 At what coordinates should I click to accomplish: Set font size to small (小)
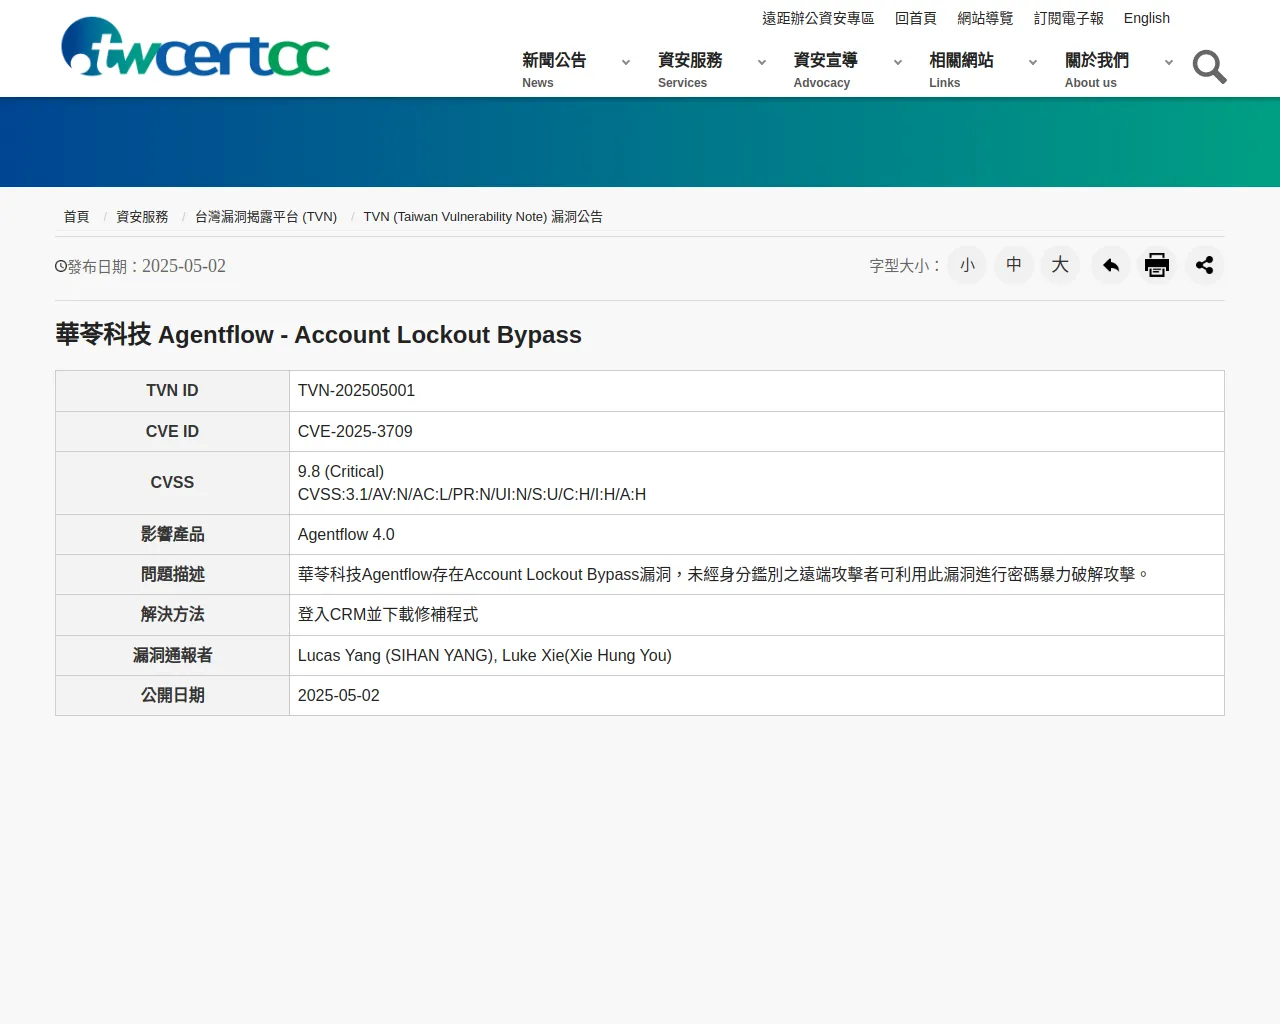tap(967, 265)
